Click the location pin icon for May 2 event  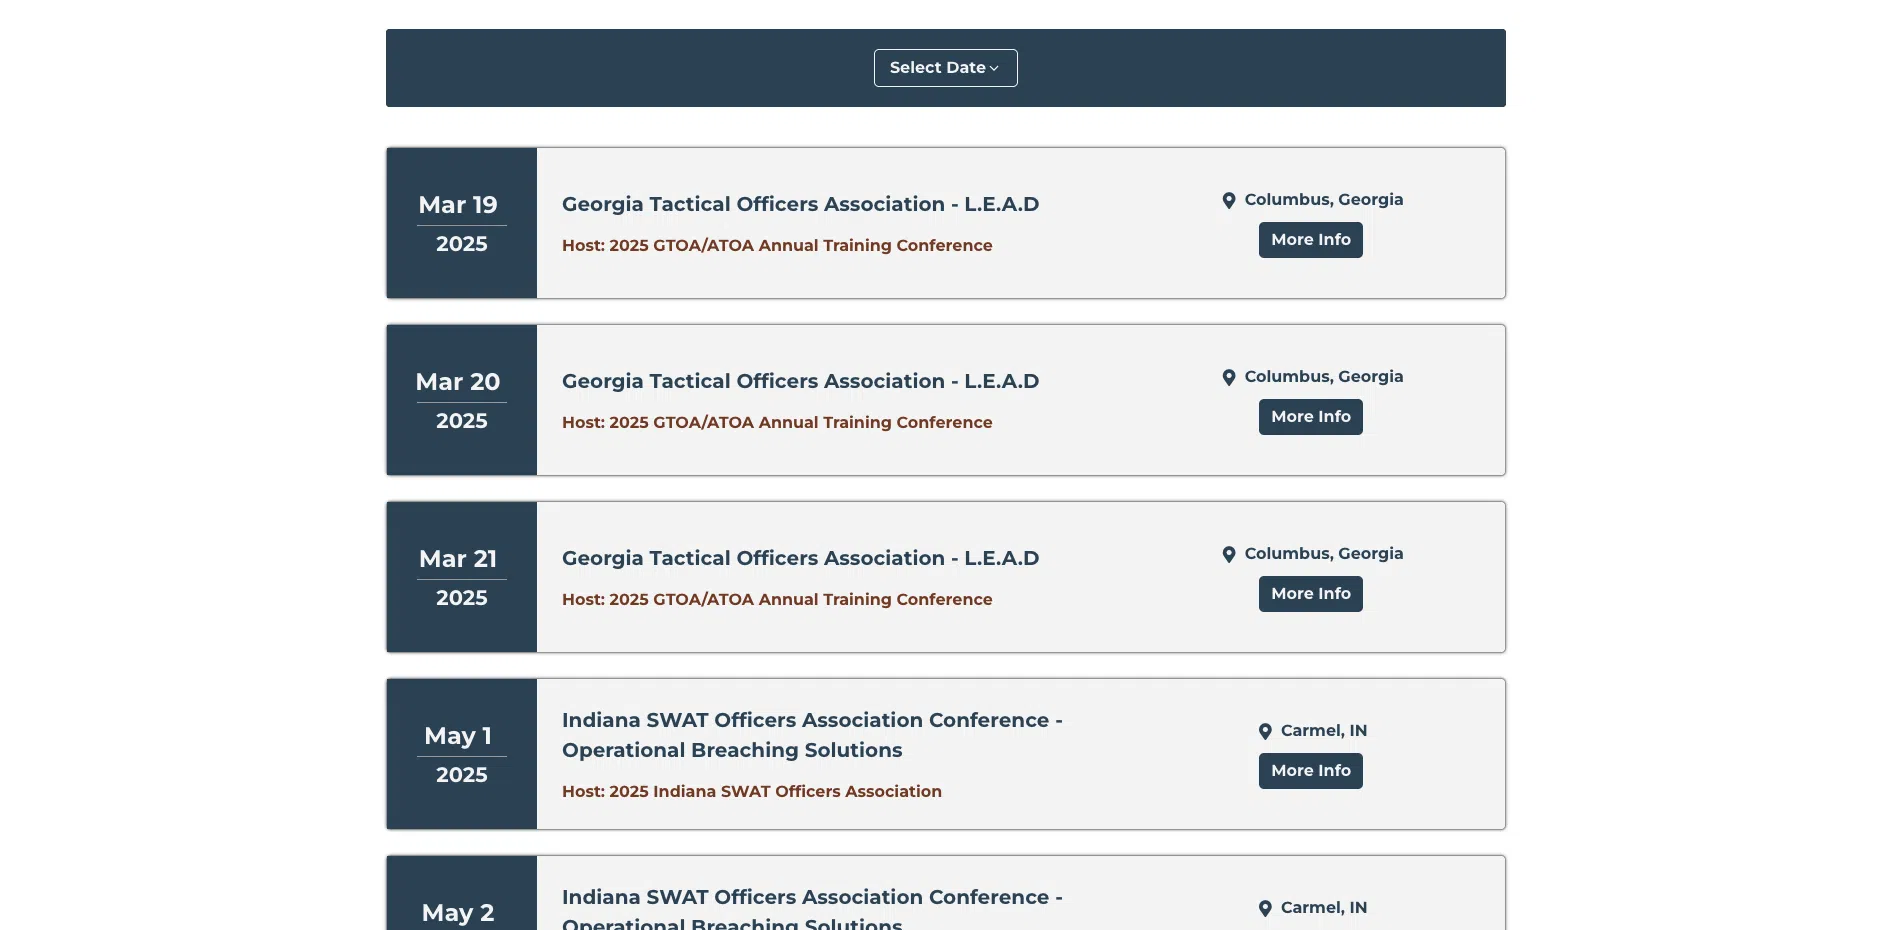point(1265,908)
